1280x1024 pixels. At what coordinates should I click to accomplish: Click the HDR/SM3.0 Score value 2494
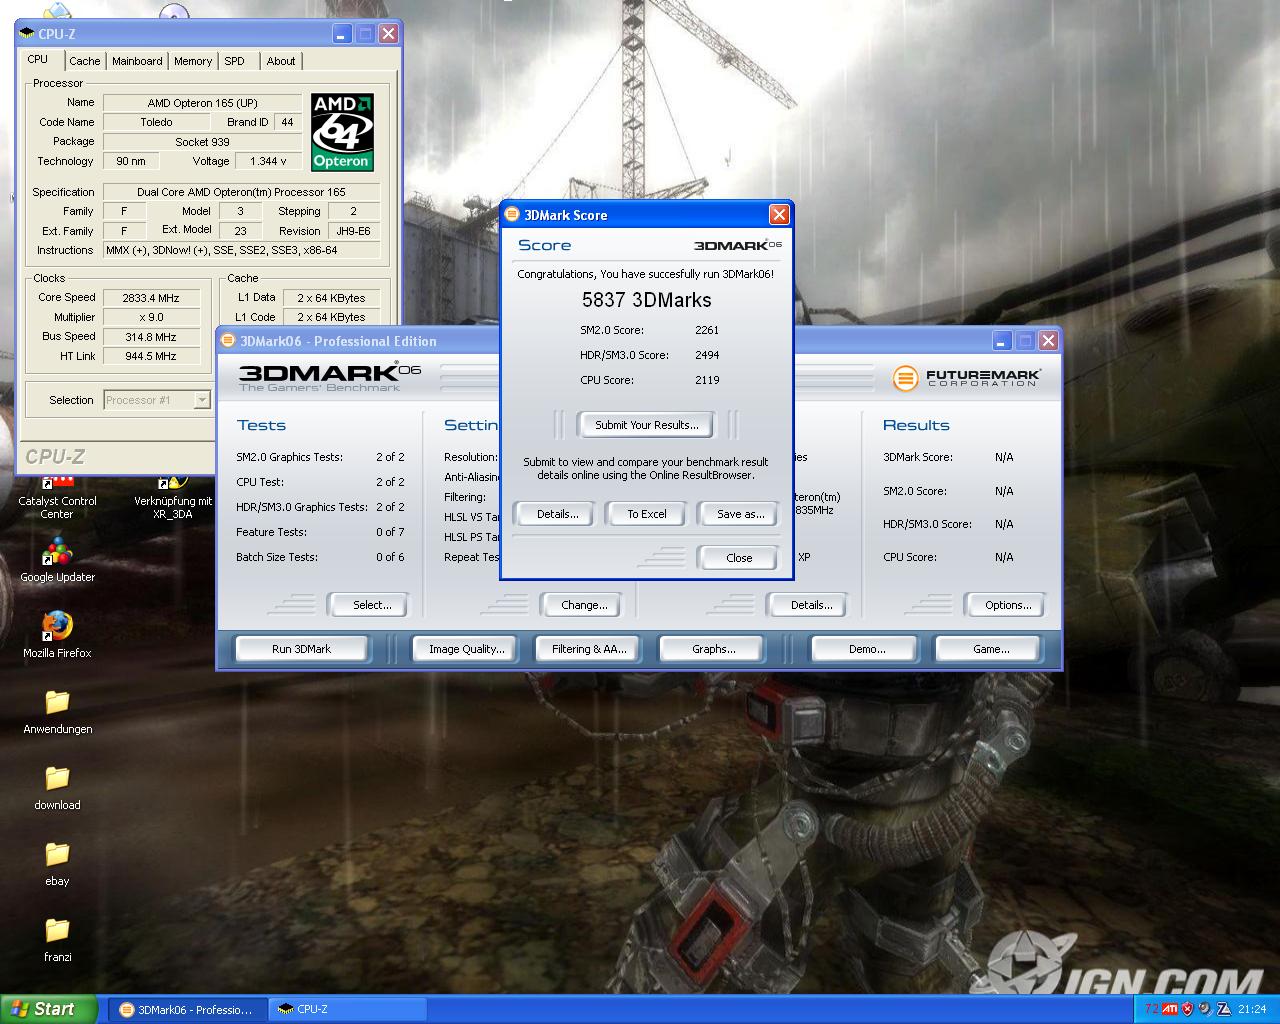707,355
